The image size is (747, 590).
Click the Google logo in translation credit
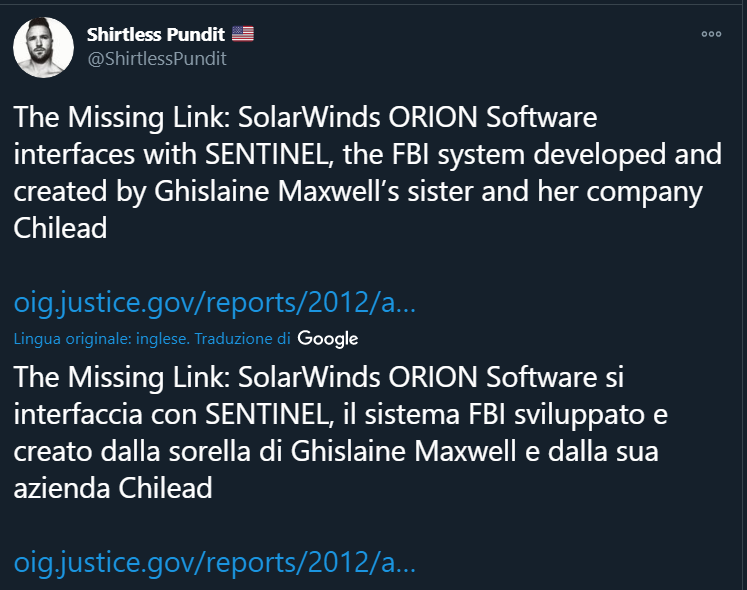pos(328,339)
